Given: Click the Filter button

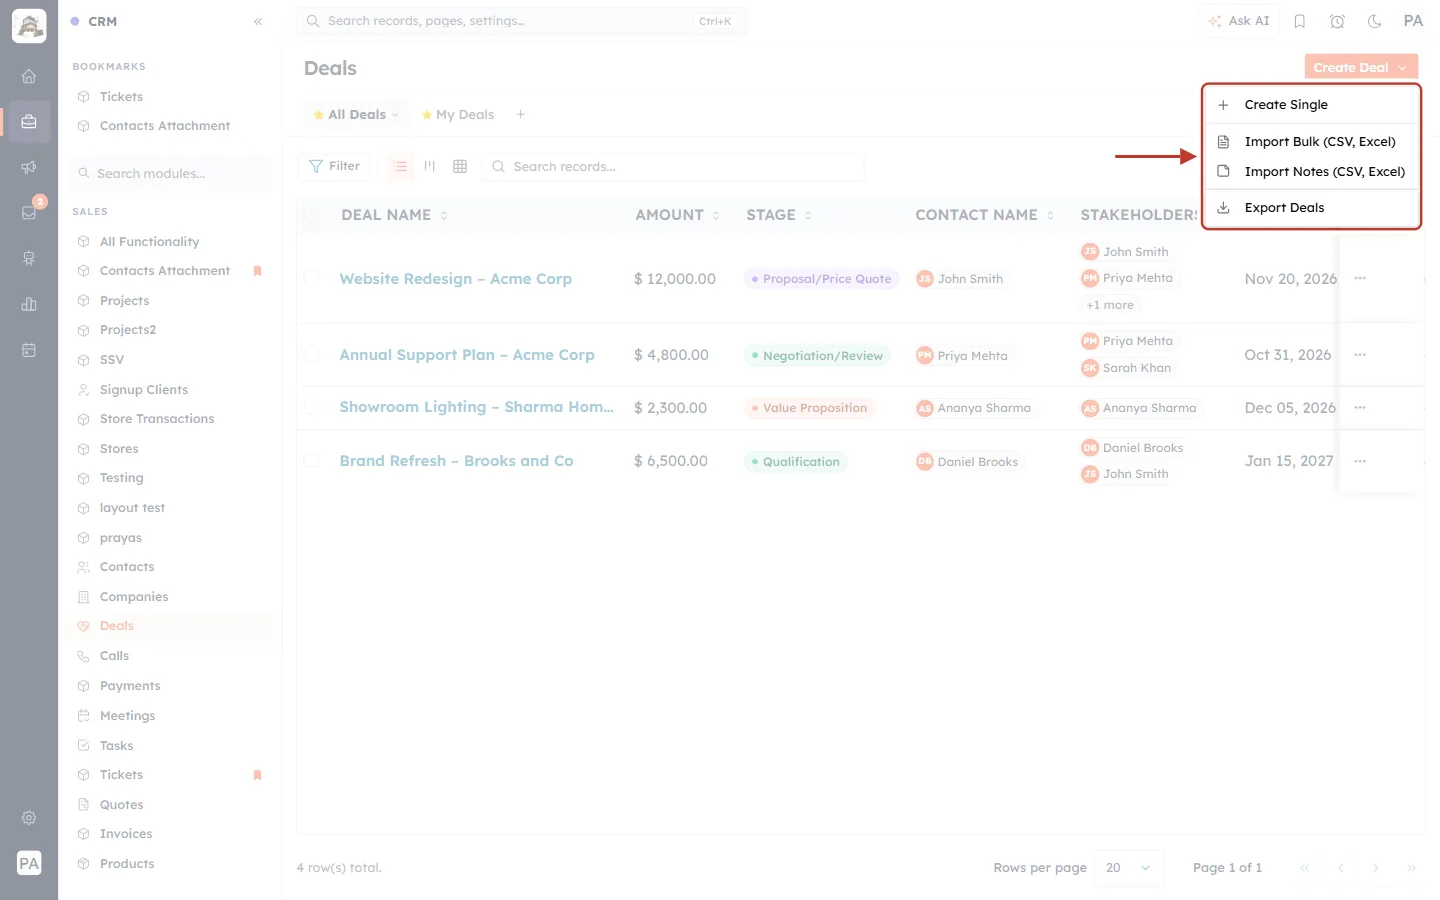Looking at the screenshot, I should tap(334, 166).
